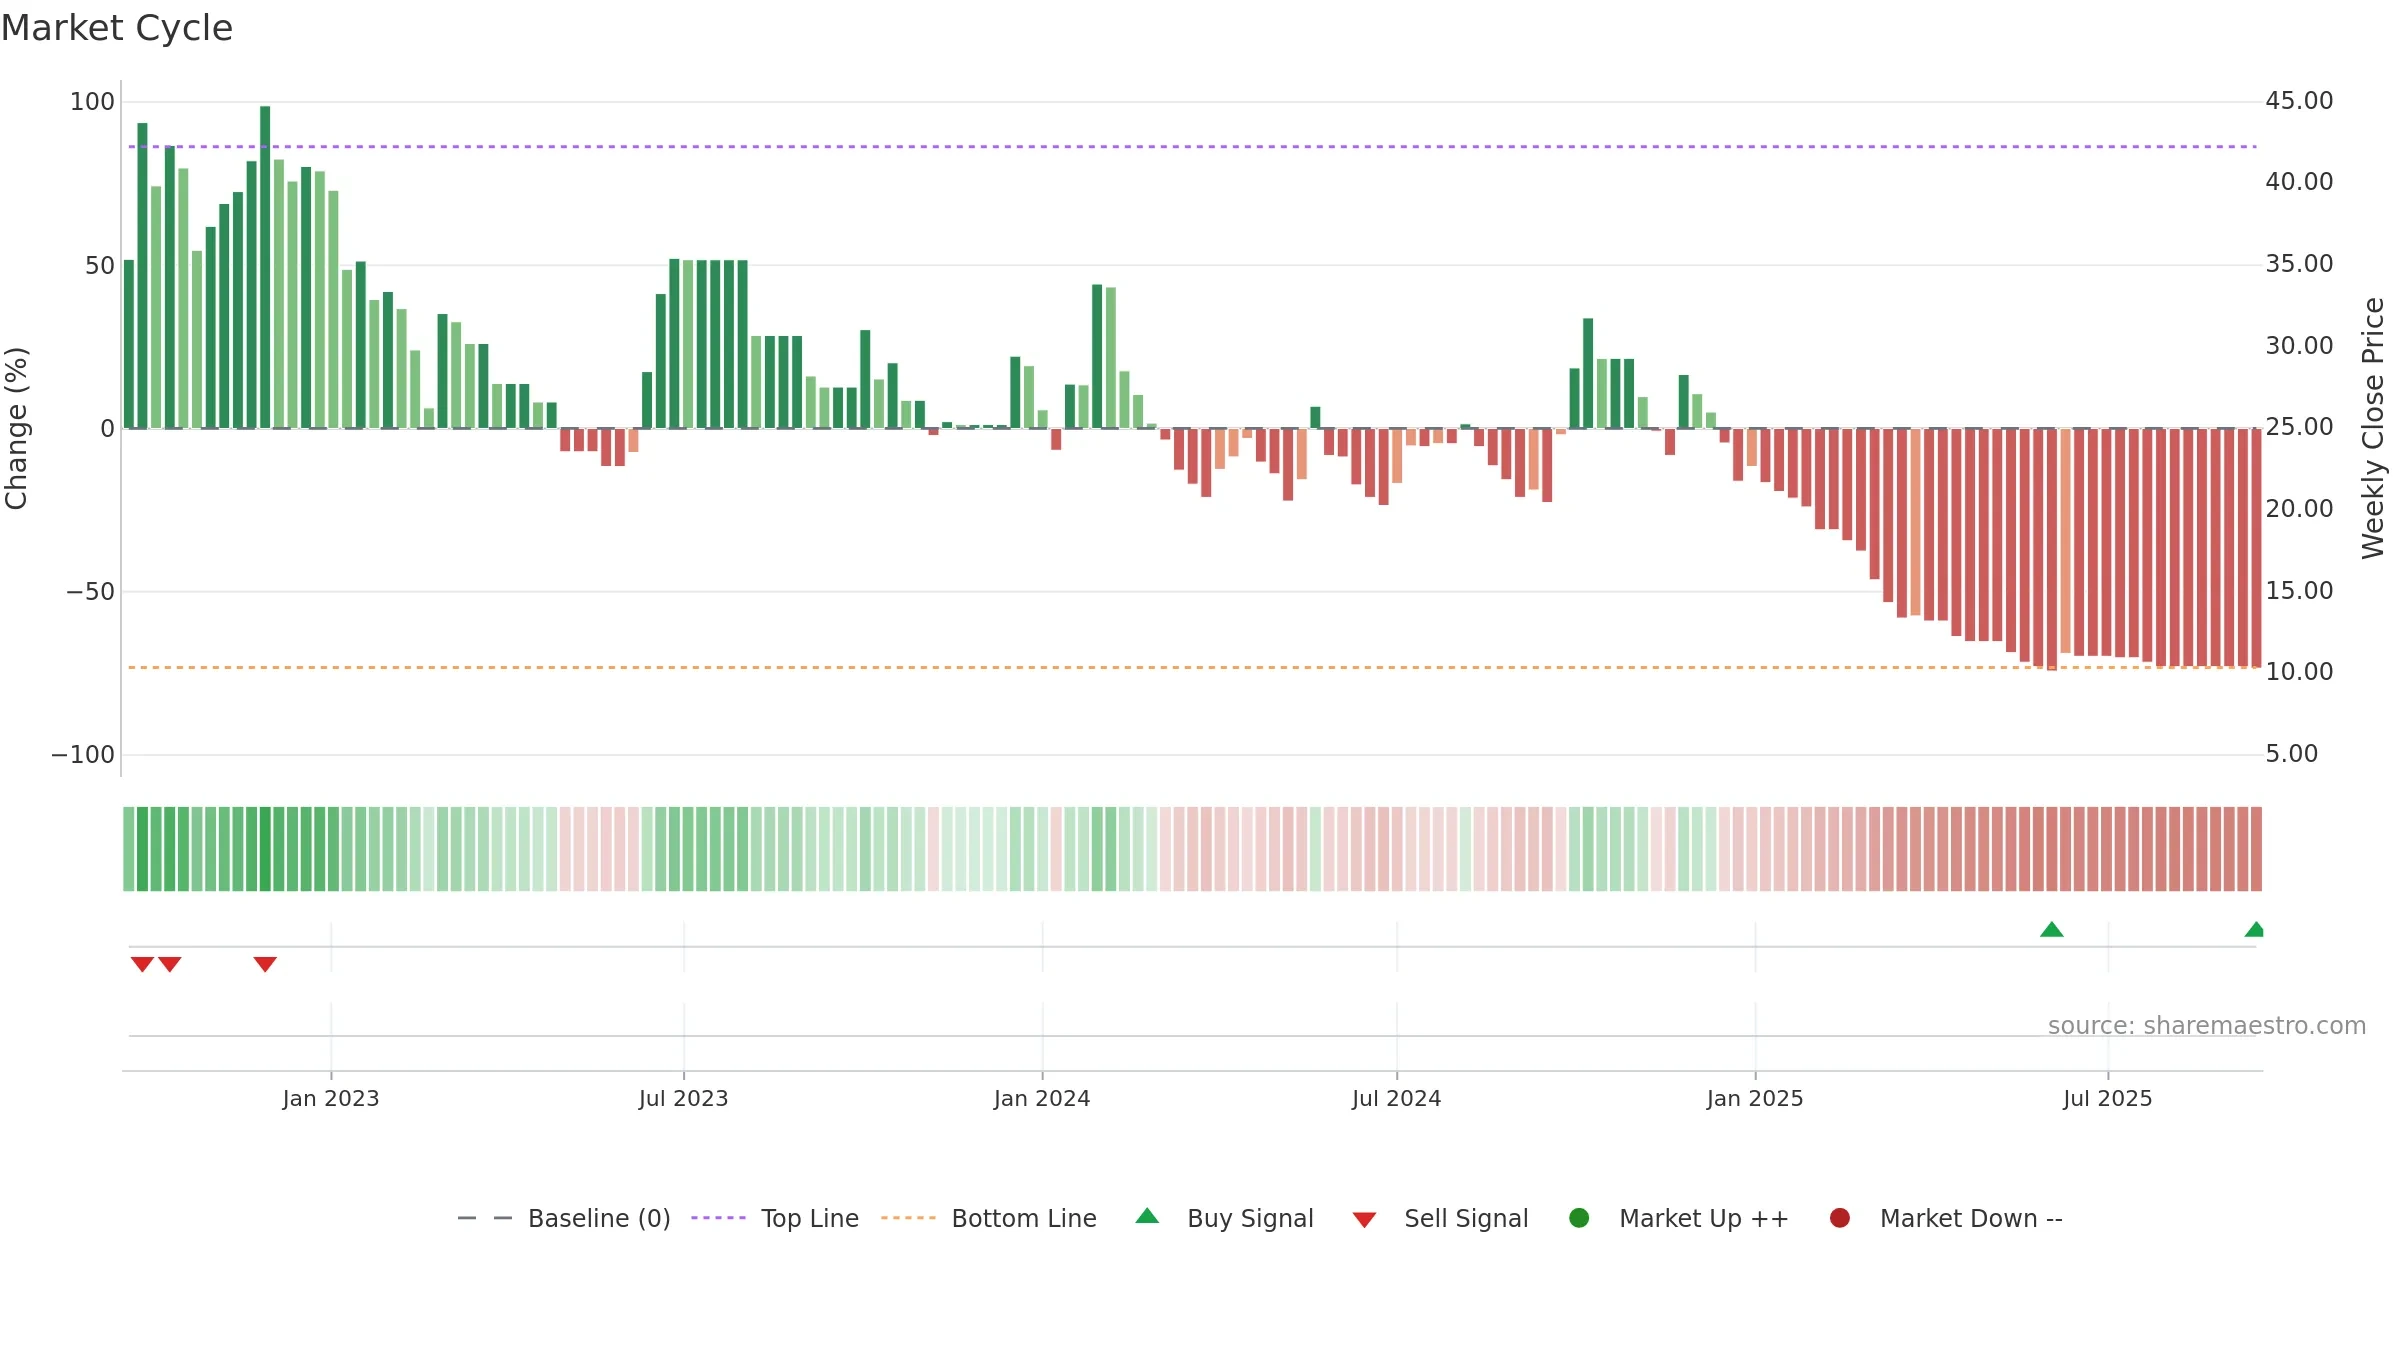Select the buy signal marker before Jul 2025
2400x1350 pixels.
[x=2052, y=929]
